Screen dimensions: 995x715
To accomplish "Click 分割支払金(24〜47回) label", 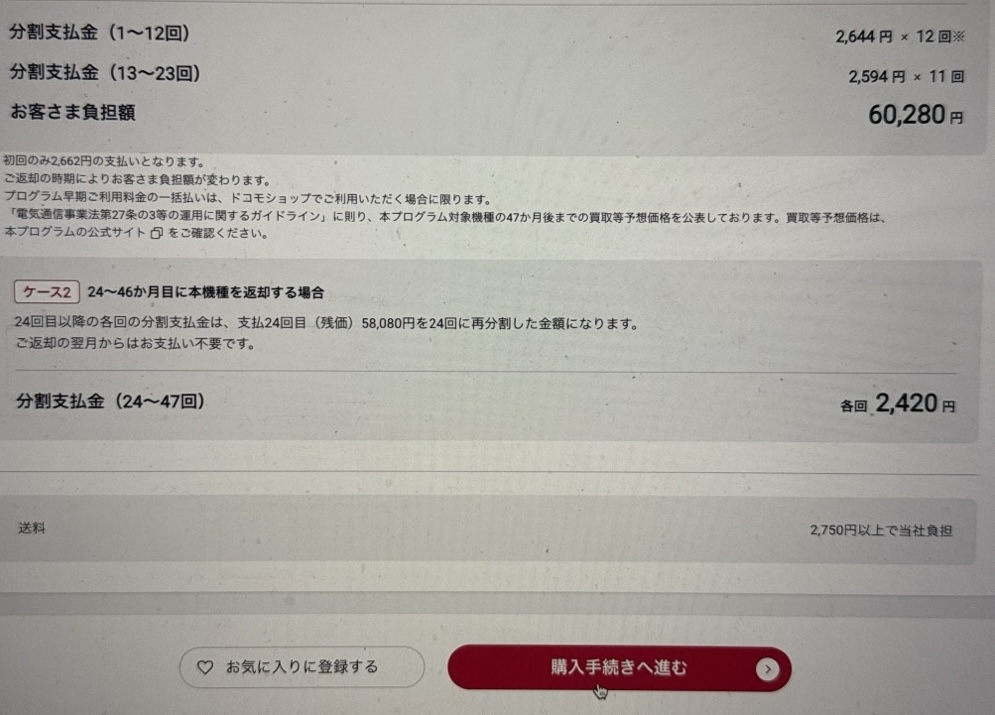I will (110, 401).
